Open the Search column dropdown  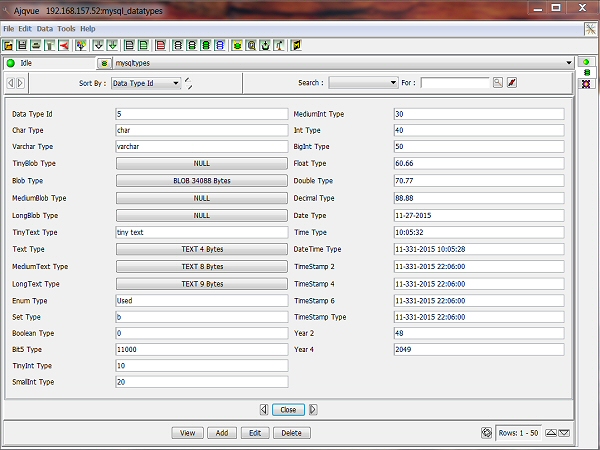tap(363, 83)
